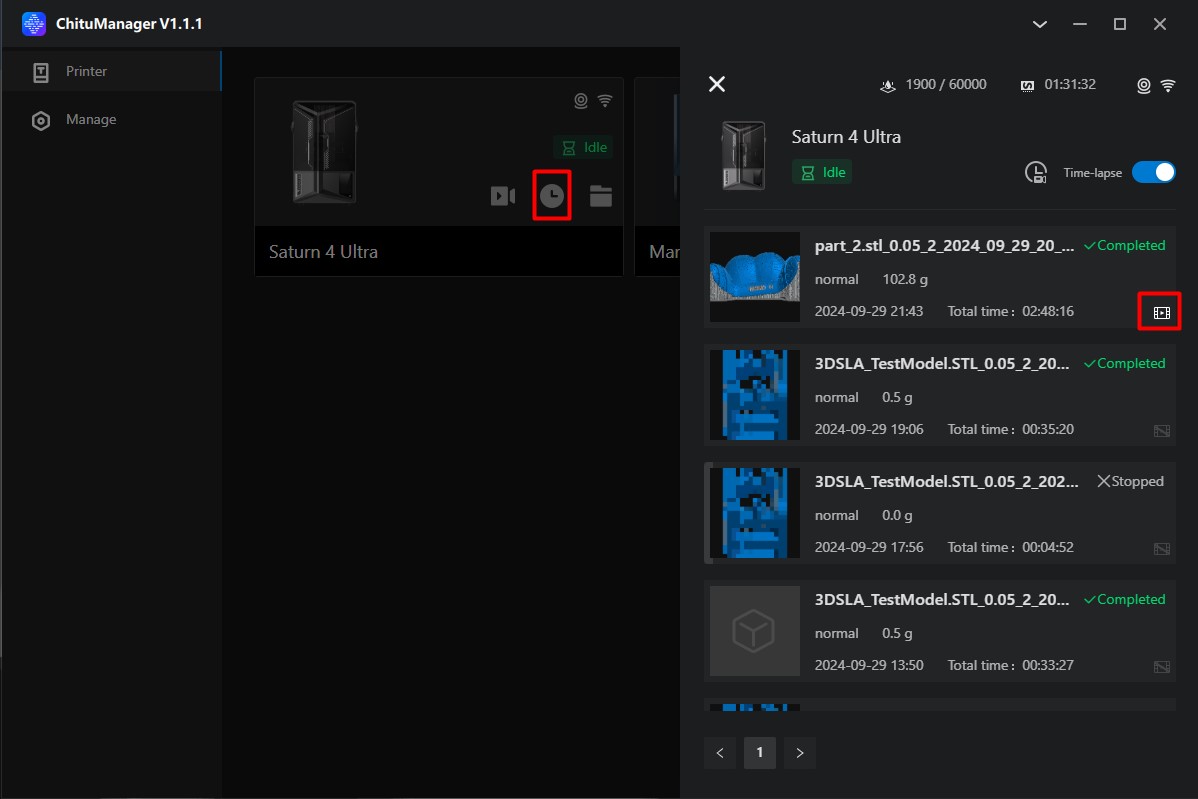The height and width of the screenshot is (799, 1198).
Task: Disable the Time-lapse toggle switch
Action: [x=1153, y=172]
